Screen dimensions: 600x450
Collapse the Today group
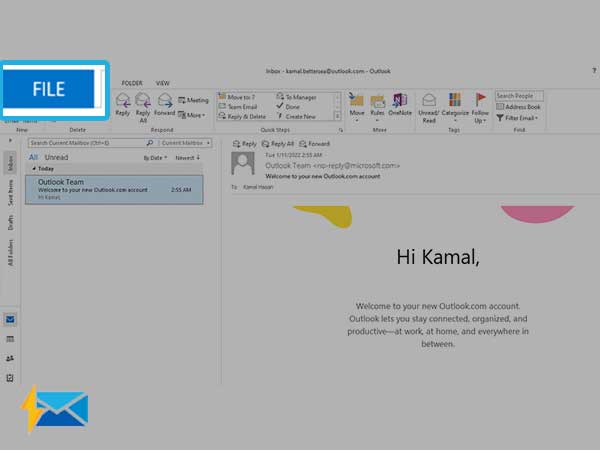(x=34, y=168)
